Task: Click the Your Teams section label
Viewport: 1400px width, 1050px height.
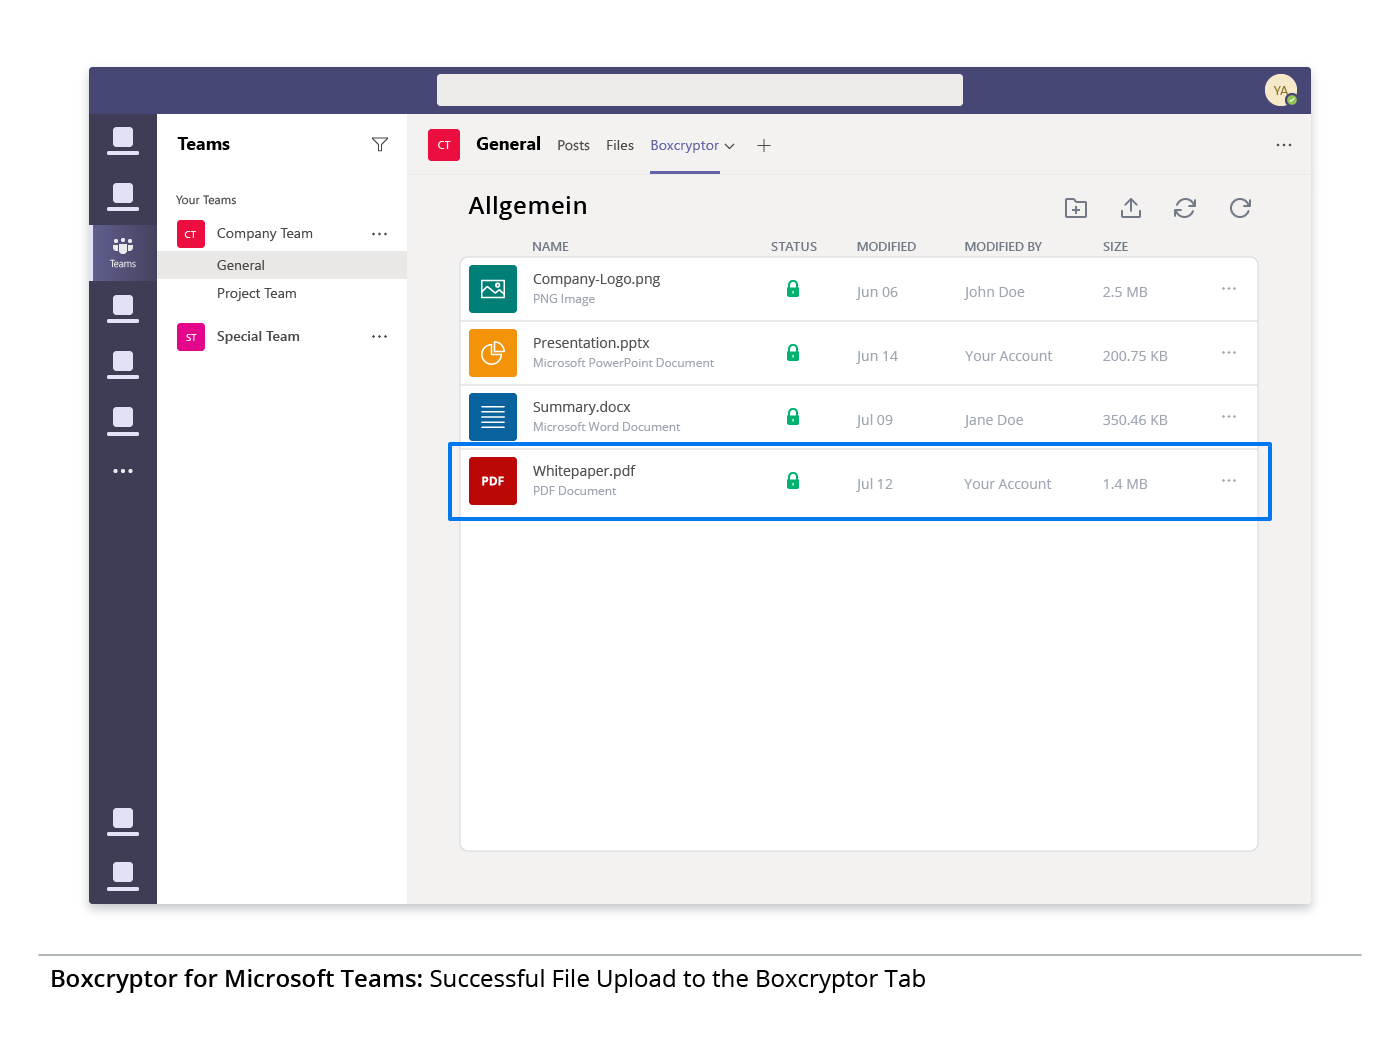Action: [x=206, y=200]
